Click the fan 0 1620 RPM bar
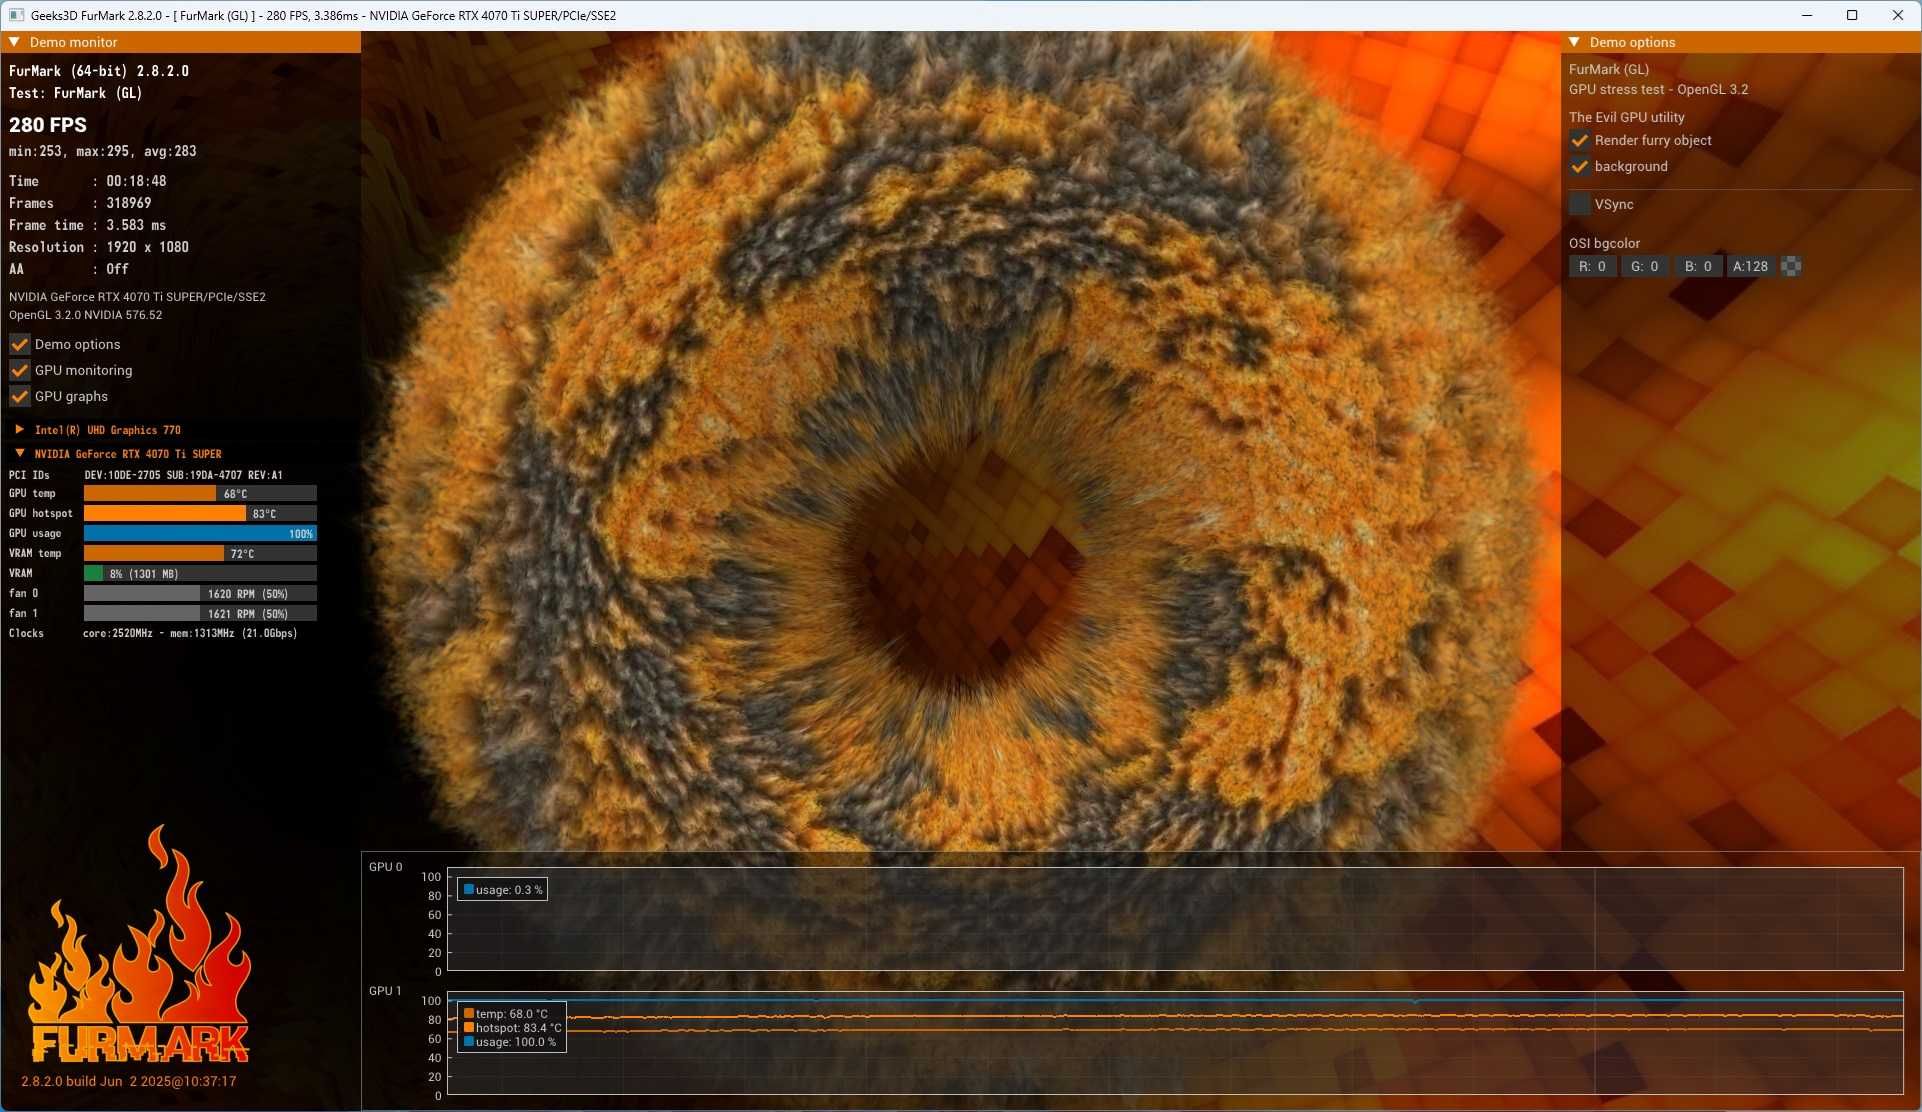Viewport: 1922px width, 1112px height. 200,593
